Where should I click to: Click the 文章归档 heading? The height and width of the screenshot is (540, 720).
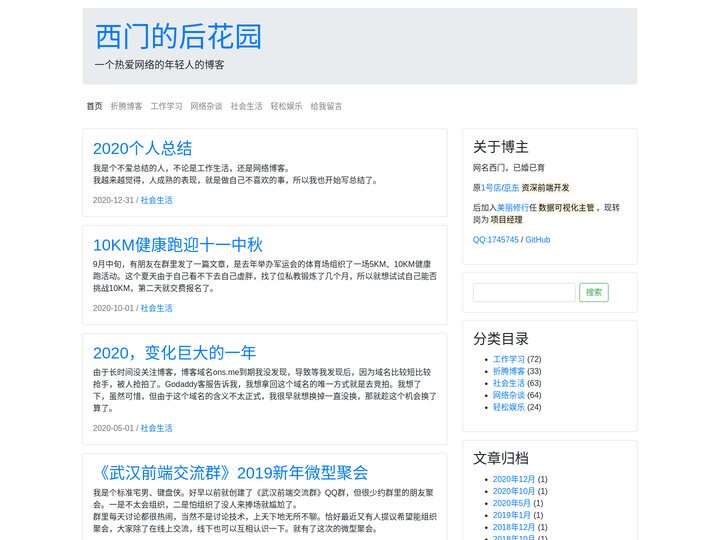coord(501,458)
